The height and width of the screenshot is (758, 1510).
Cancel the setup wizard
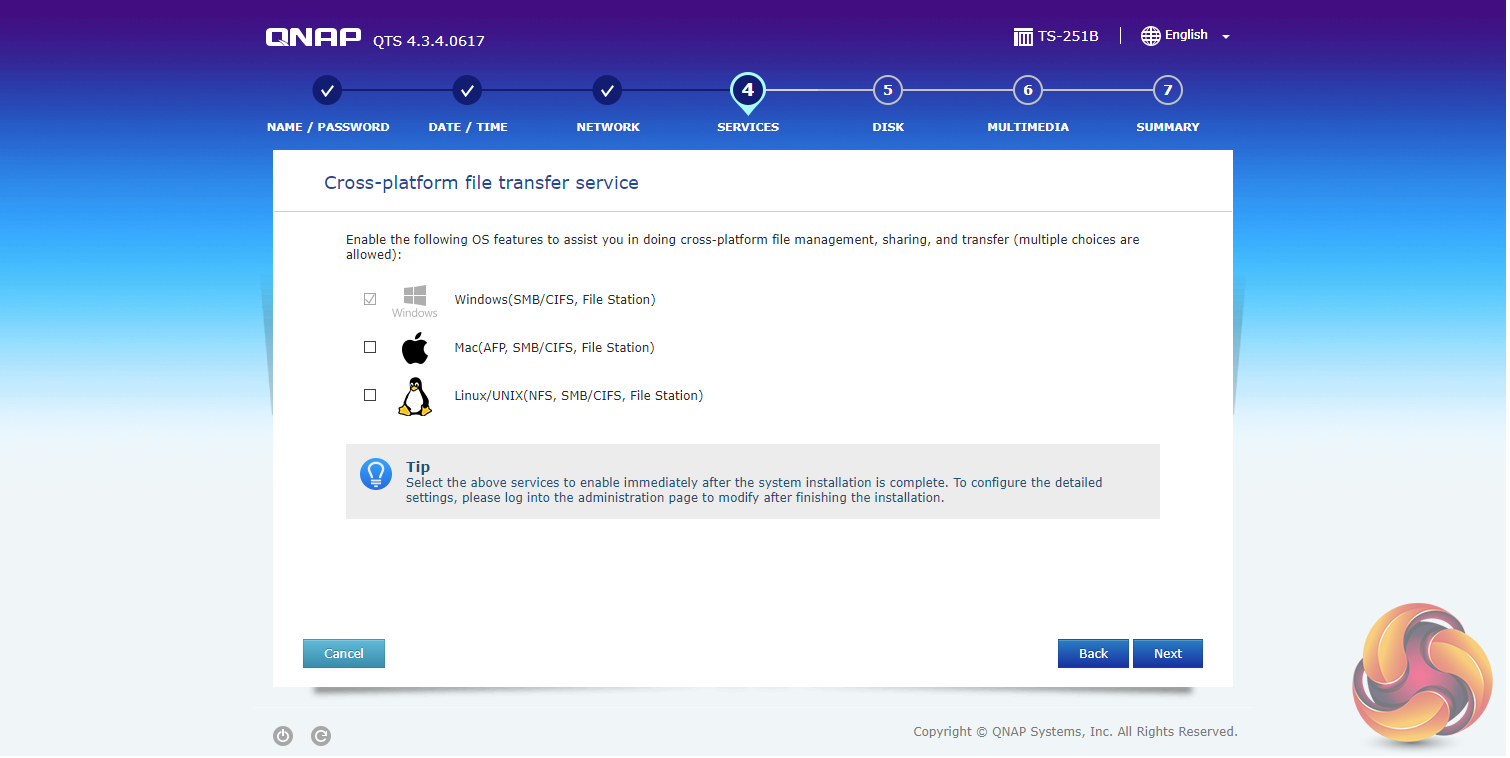coord(343,653)
